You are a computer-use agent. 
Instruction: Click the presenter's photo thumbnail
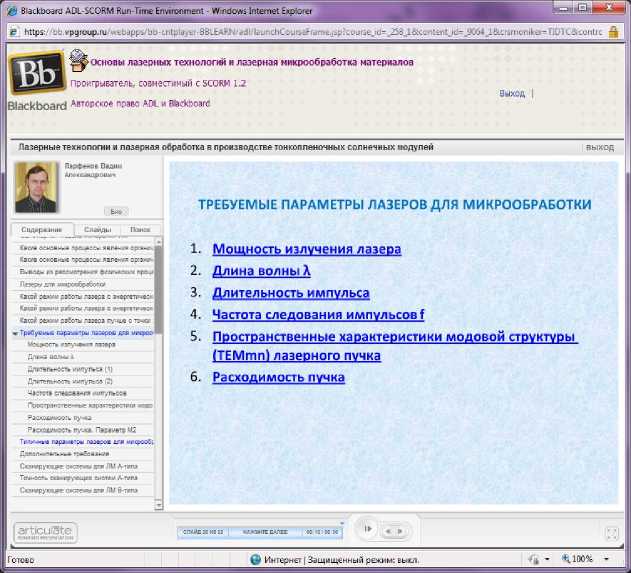(37, 186)
